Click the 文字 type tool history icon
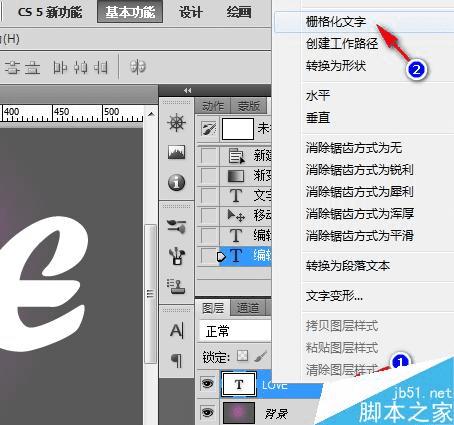The width and height of the screenshot is (454, 425). pos(236,196)
